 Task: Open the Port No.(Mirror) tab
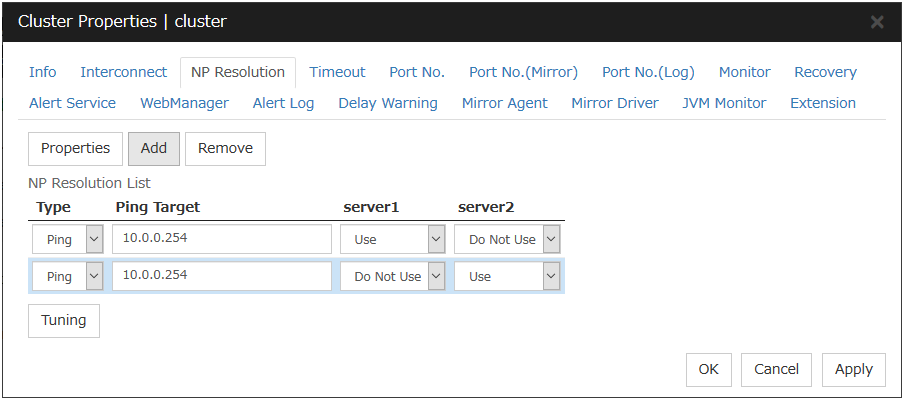523,72
